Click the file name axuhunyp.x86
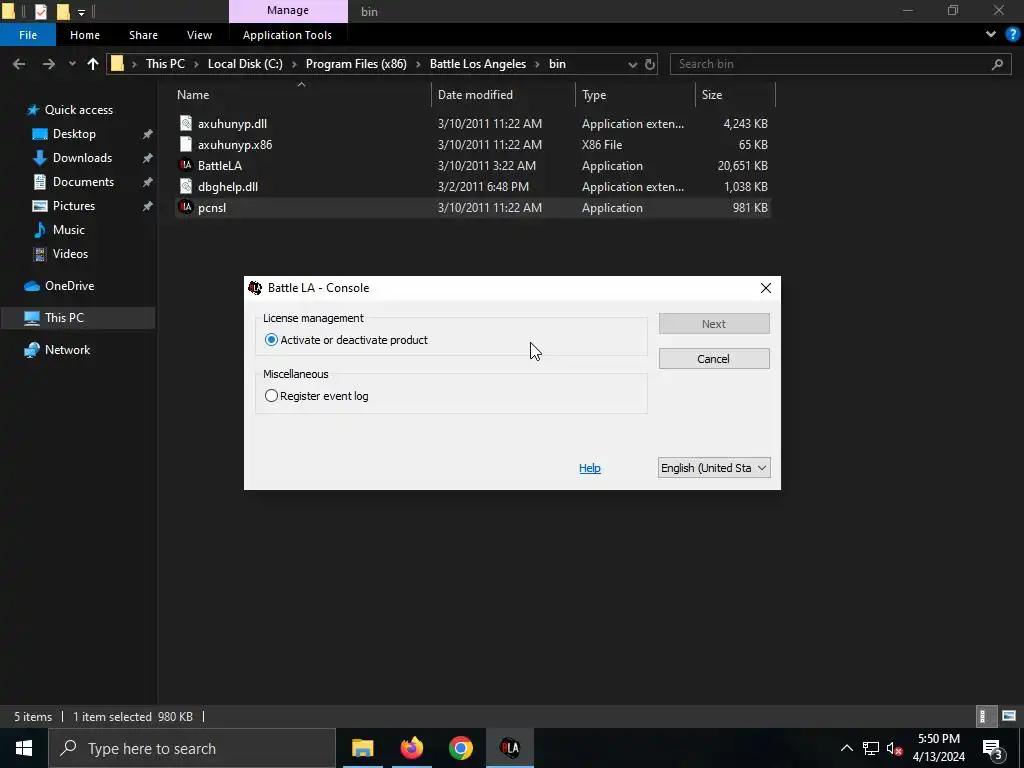This screenshot has height=768, width=1024. [235, 144]
